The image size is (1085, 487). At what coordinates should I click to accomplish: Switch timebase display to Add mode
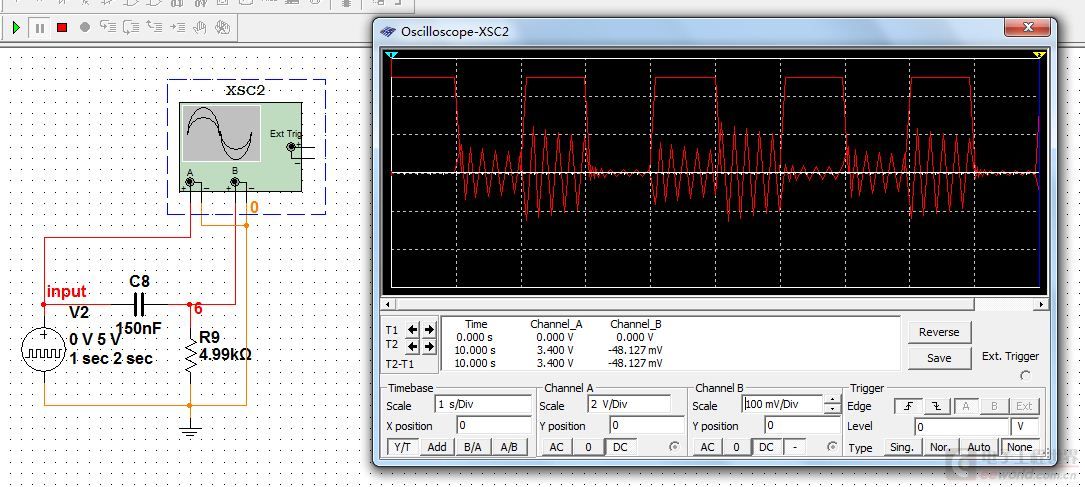click(437, 447)
